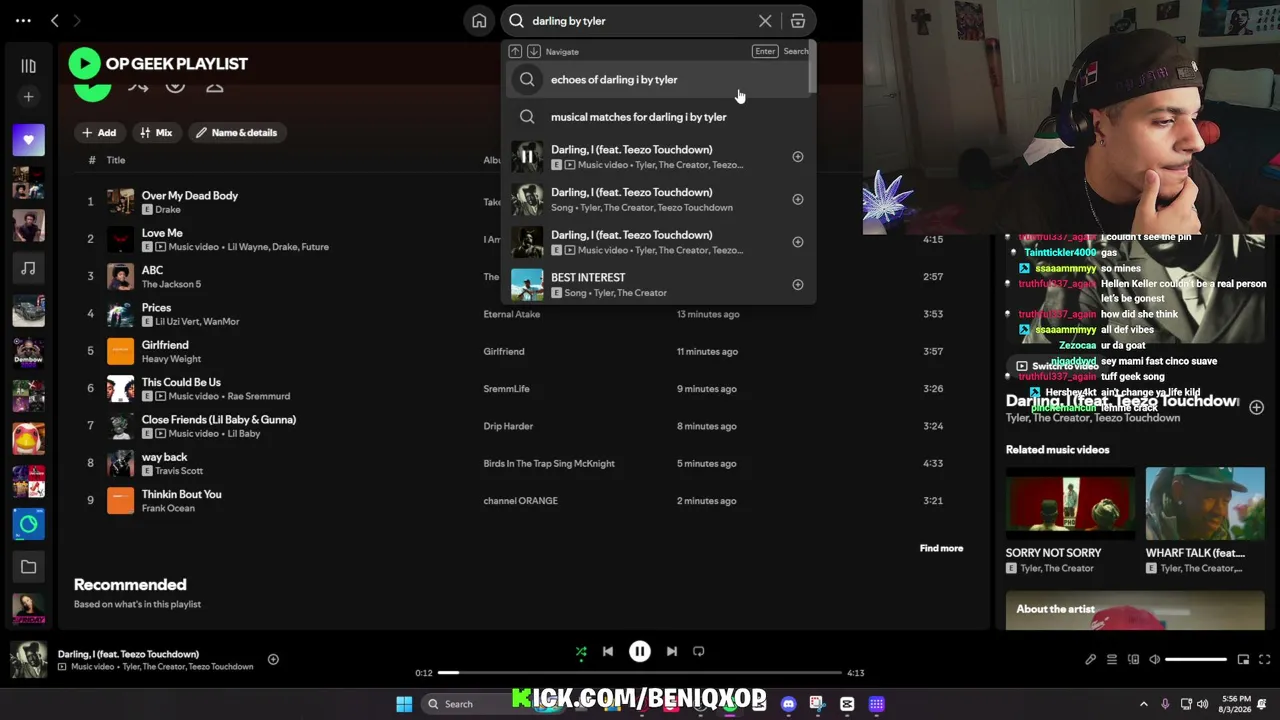This screenshot has width=1280, height=720.
Task: Pause playback in the player bar
Action: [x=640, y=652]
